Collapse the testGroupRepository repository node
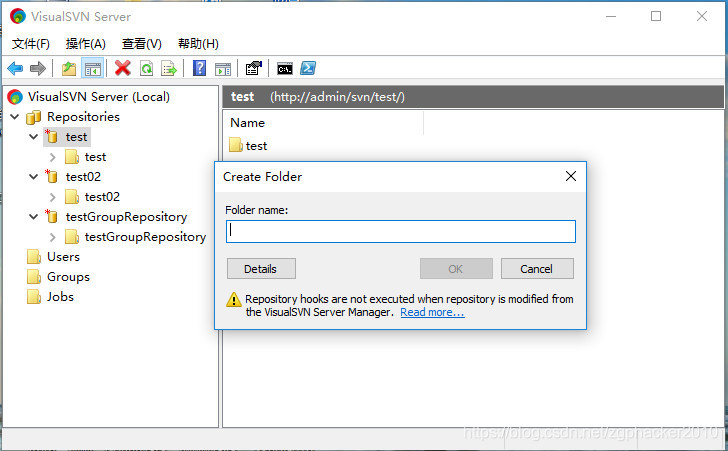 [x=33, y=216]
